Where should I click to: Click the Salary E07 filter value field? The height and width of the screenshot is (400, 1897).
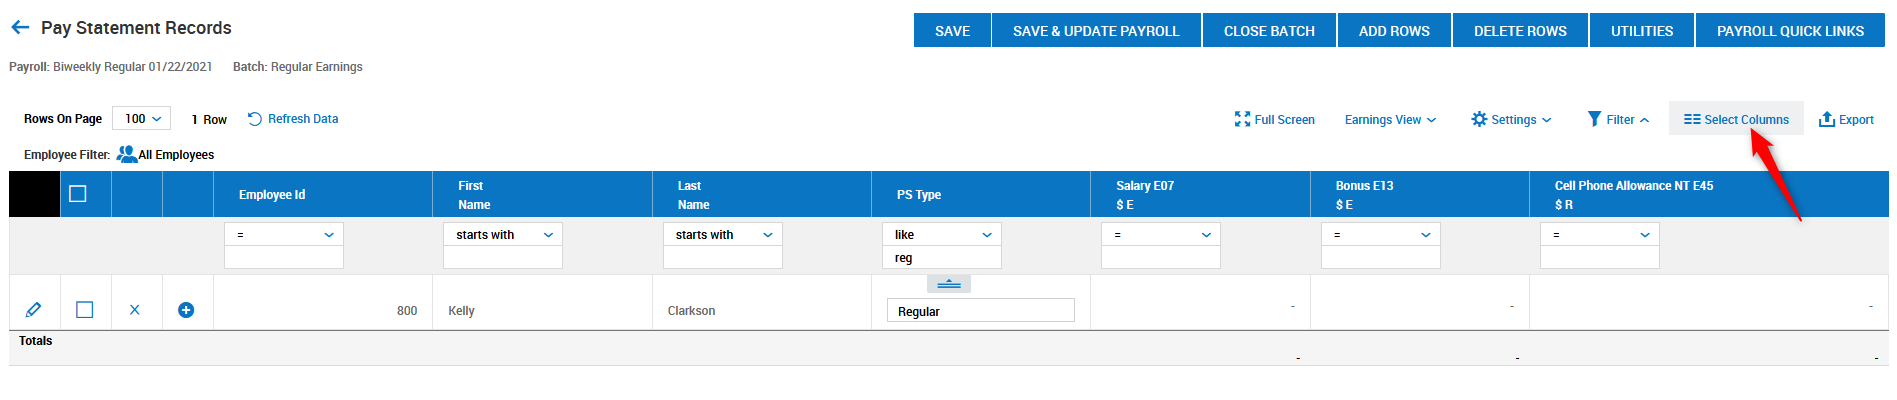[1161, 258]
